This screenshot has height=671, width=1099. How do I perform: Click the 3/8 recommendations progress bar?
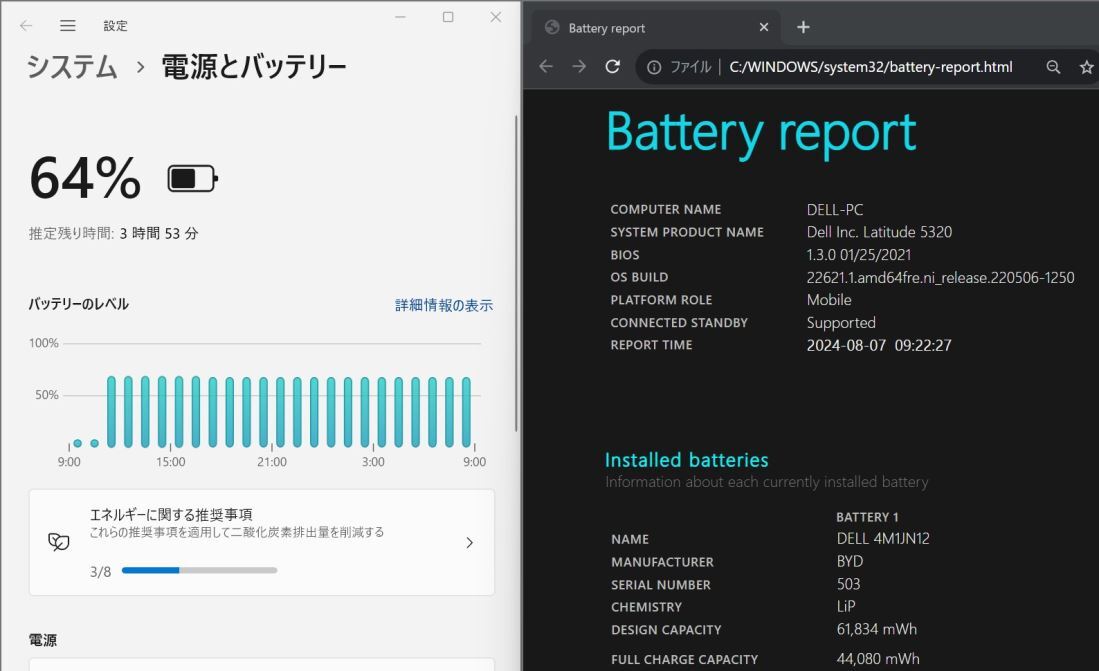point(198,570)
